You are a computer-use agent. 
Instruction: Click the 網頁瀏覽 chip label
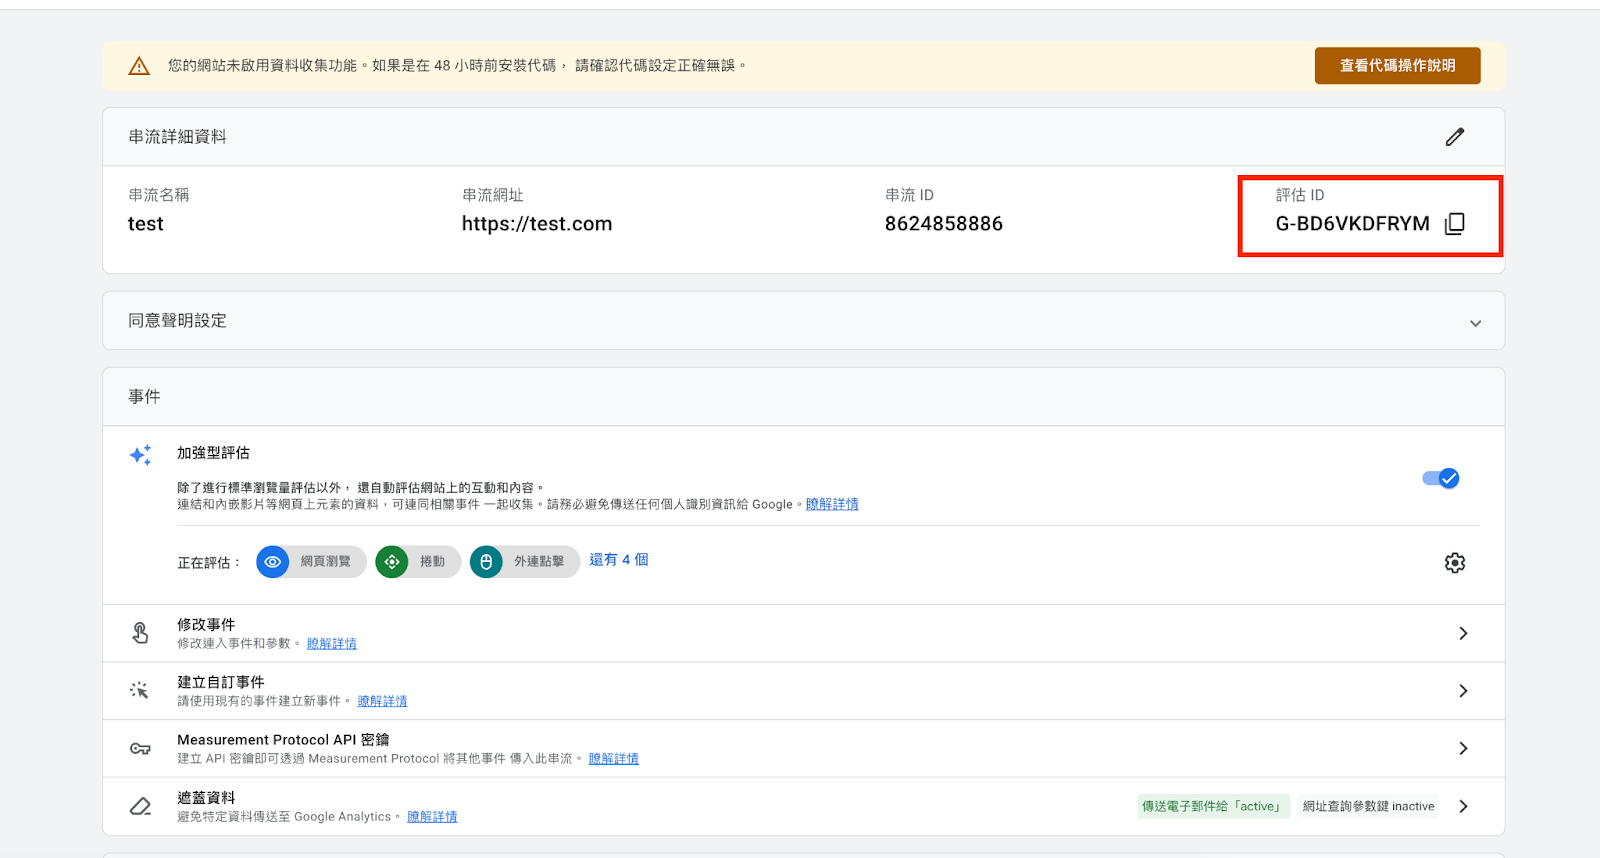pyautogui.click(x=326, y=562)
